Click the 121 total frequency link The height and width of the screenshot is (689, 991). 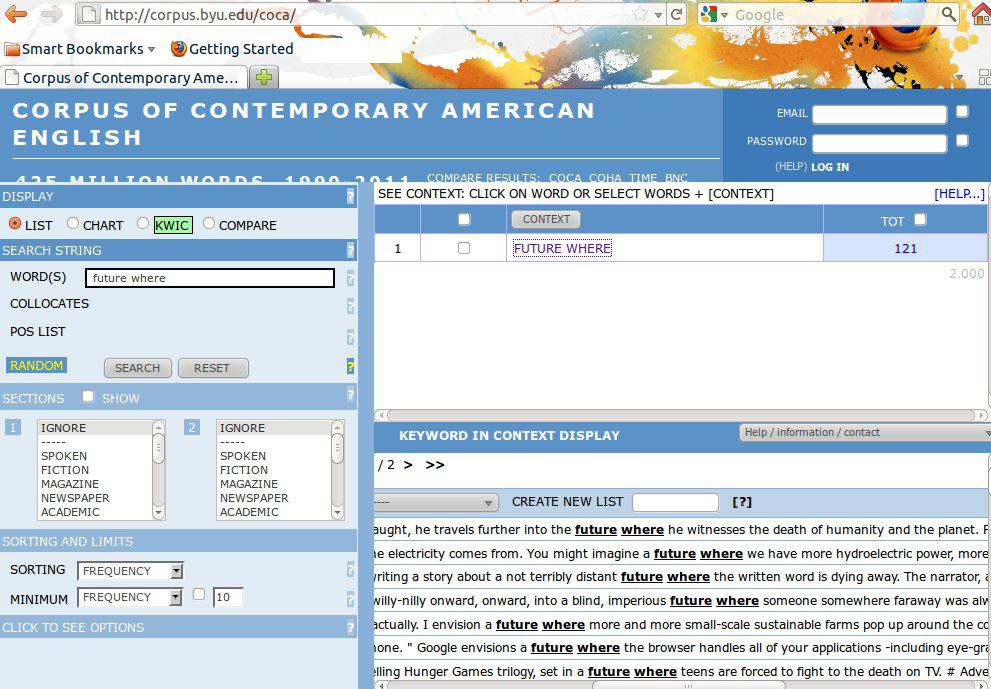pos(905,248)
